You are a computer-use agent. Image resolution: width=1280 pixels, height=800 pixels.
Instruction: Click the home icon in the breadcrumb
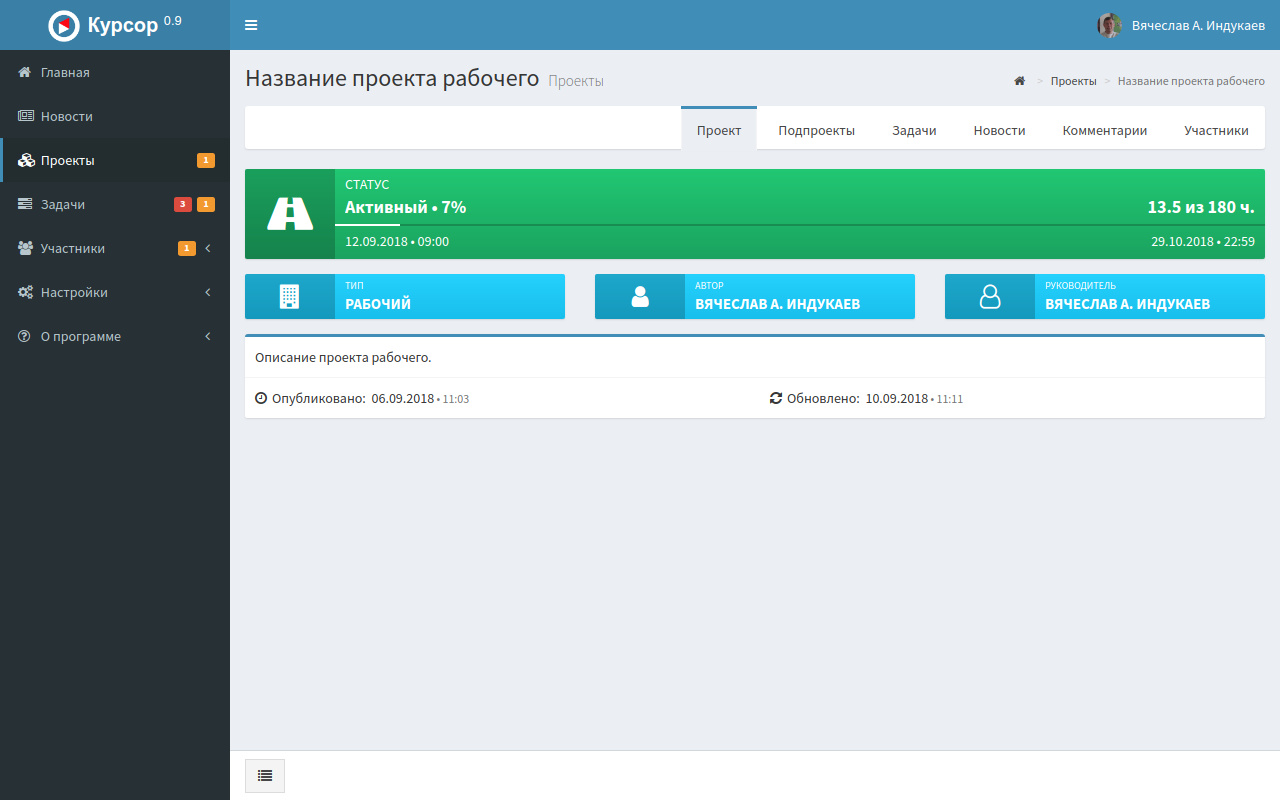[x=1019, y=81]
